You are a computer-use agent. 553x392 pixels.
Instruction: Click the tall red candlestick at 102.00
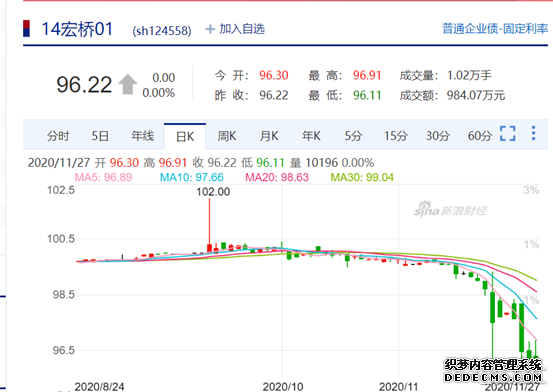tap(209, 225)
